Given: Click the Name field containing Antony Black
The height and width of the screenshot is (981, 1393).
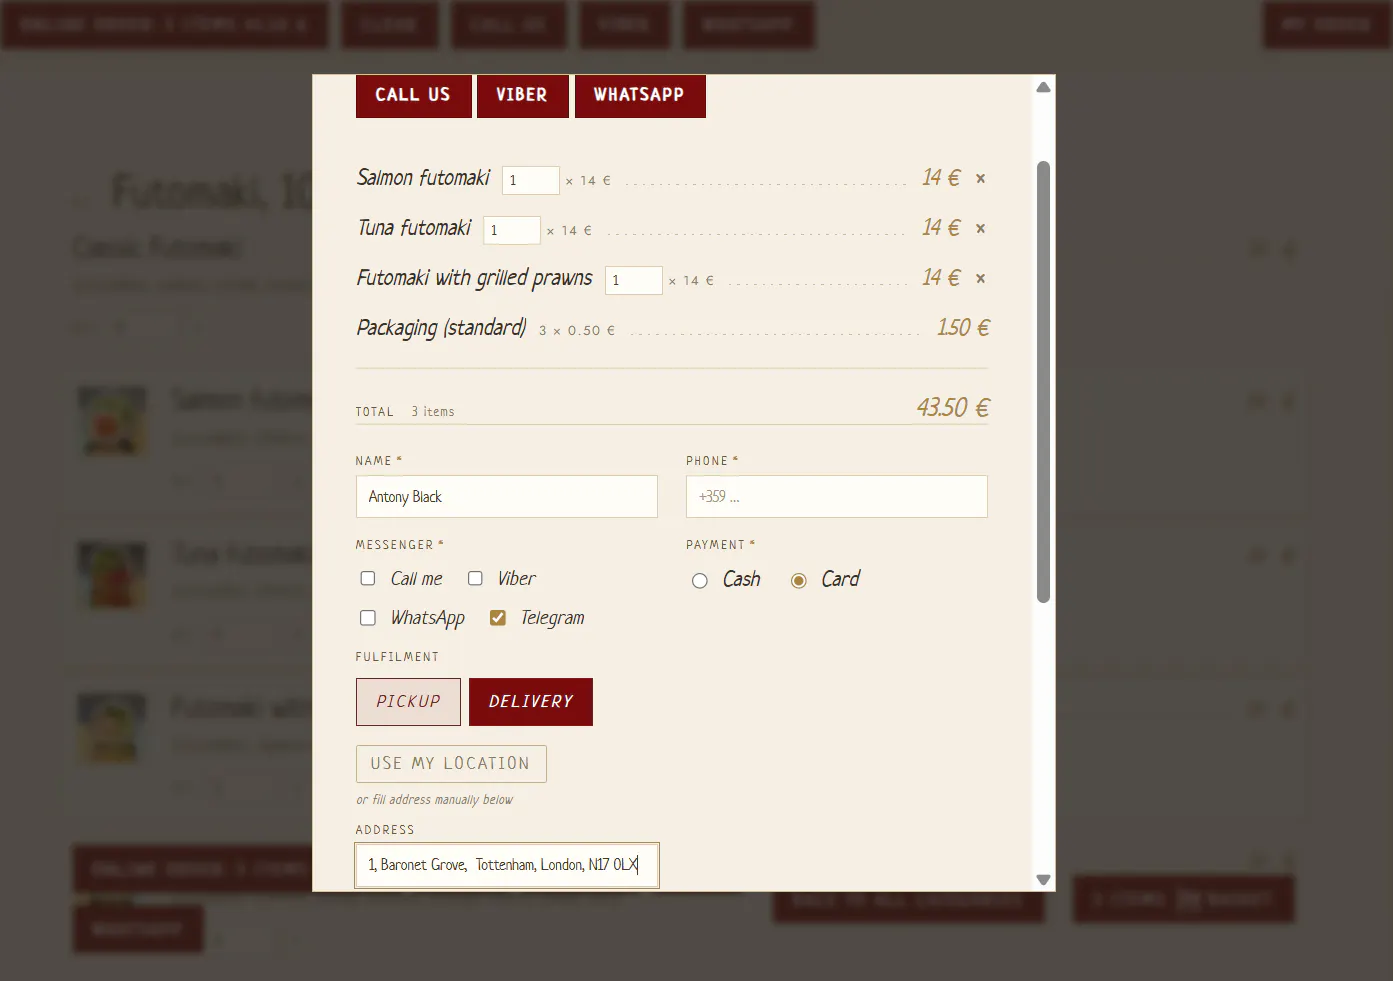Looking at the screenshot, I should coord(507,497).
